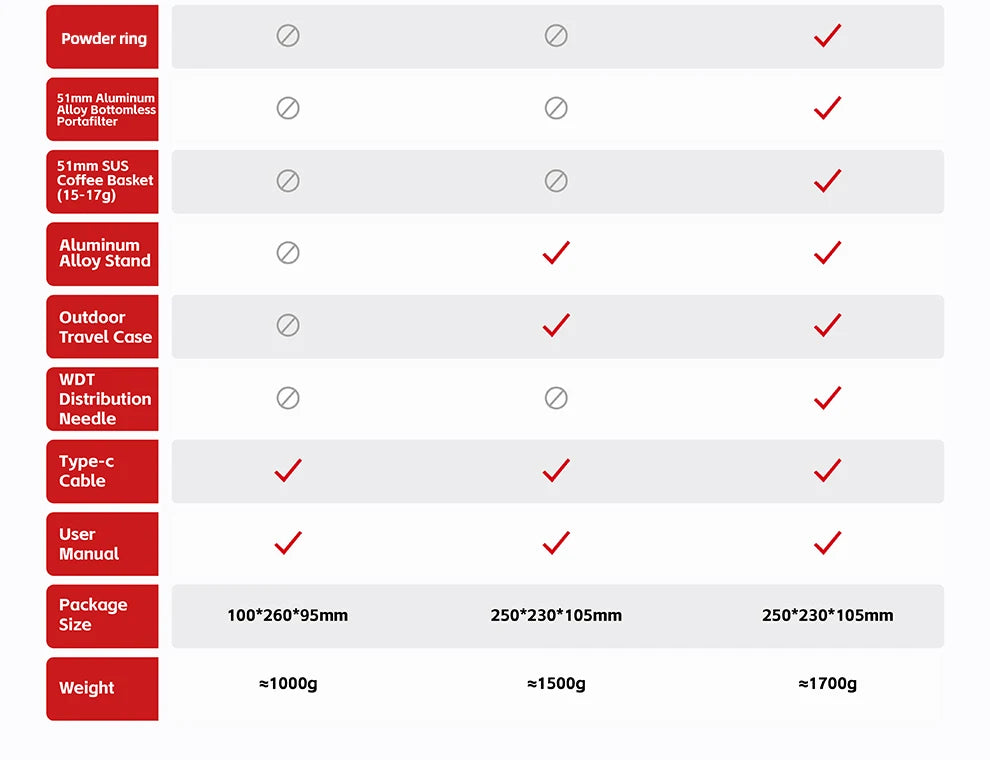Click the last checkmark in User Manual row
990x760 pixels.
827,543
